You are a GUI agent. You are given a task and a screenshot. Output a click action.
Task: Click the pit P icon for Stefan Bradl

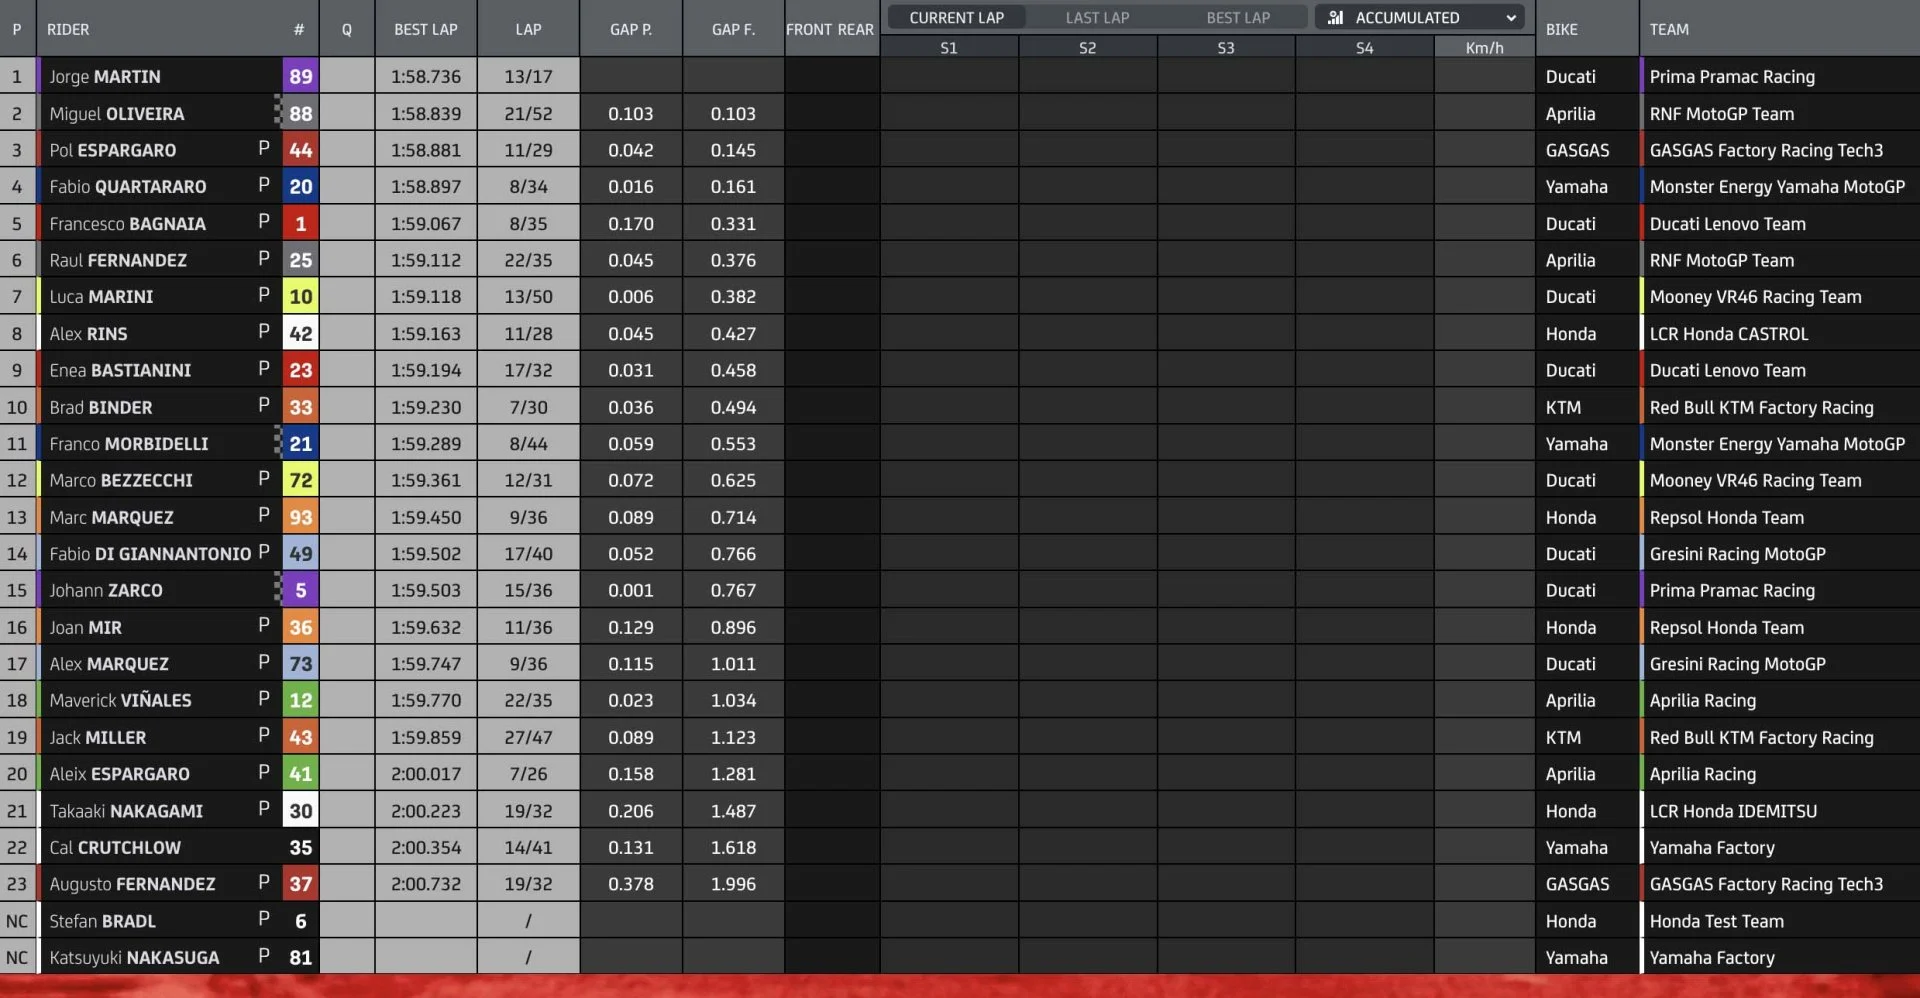[264, 919]
